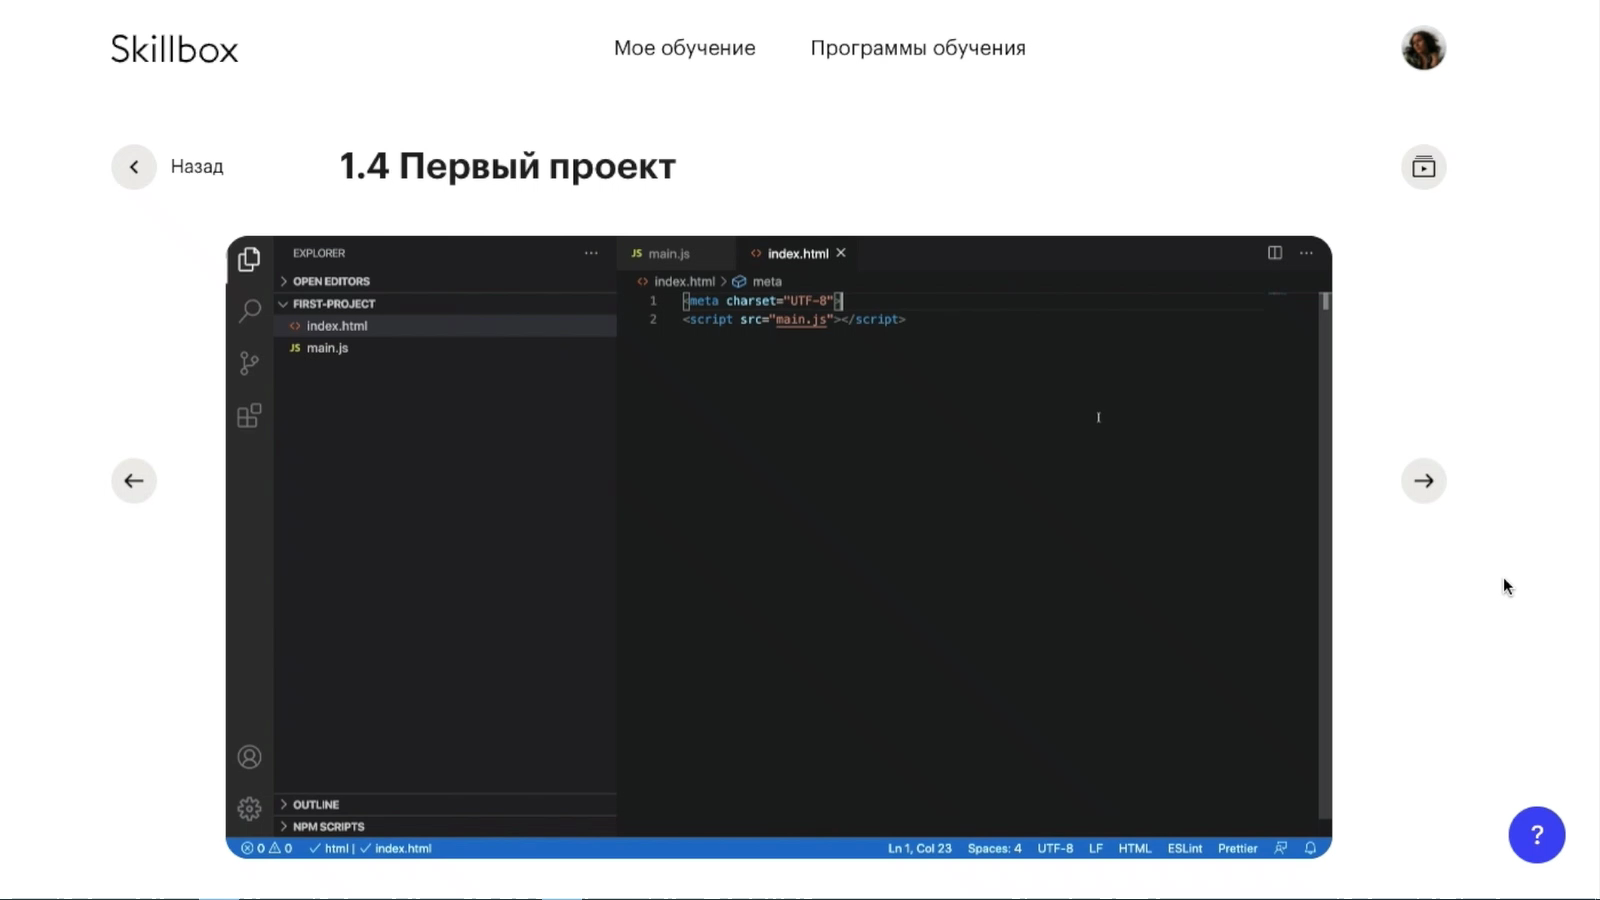Click the editor scrollbar on the right
The width and height of the screenshot is (1600, 900).
1323,300
